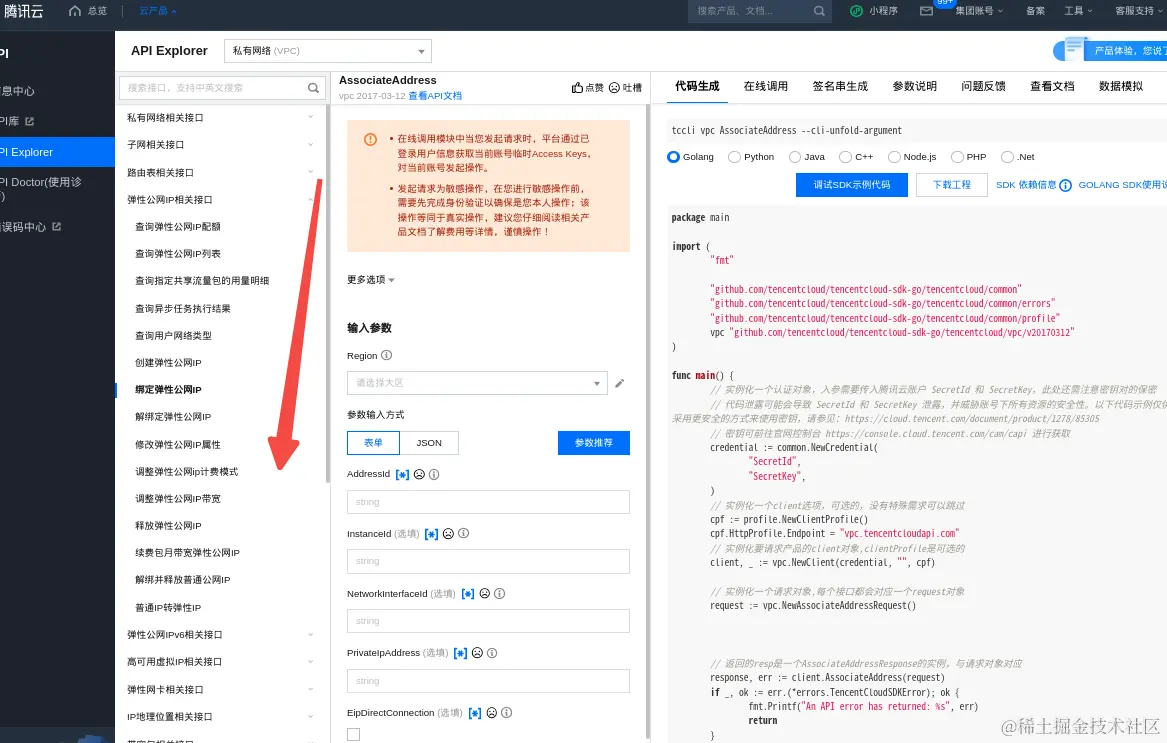
Task: Open the GOLANG SDK使用 link
Action: [1122, 185]
